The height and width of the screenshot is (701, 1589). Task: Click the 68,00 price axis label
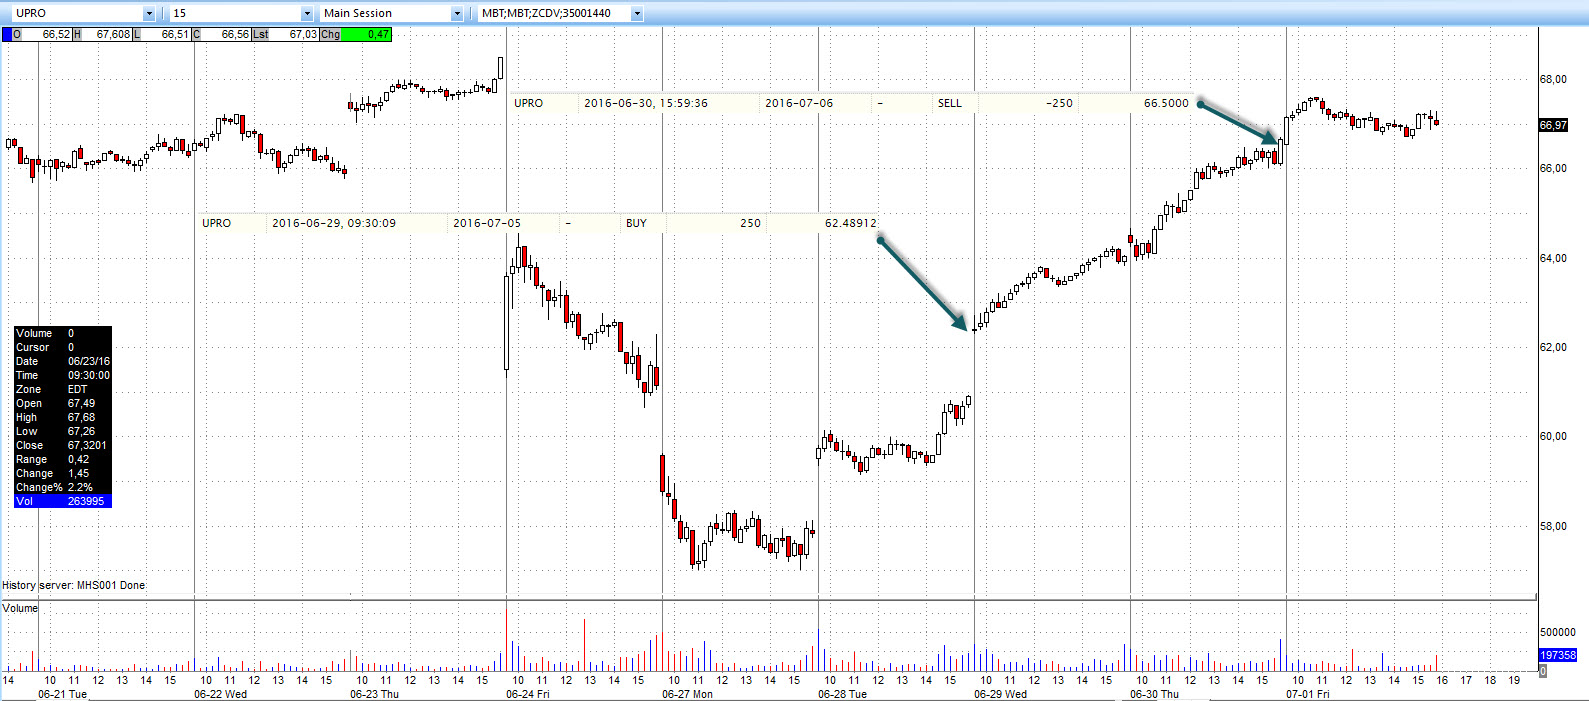coord(1553,79)
